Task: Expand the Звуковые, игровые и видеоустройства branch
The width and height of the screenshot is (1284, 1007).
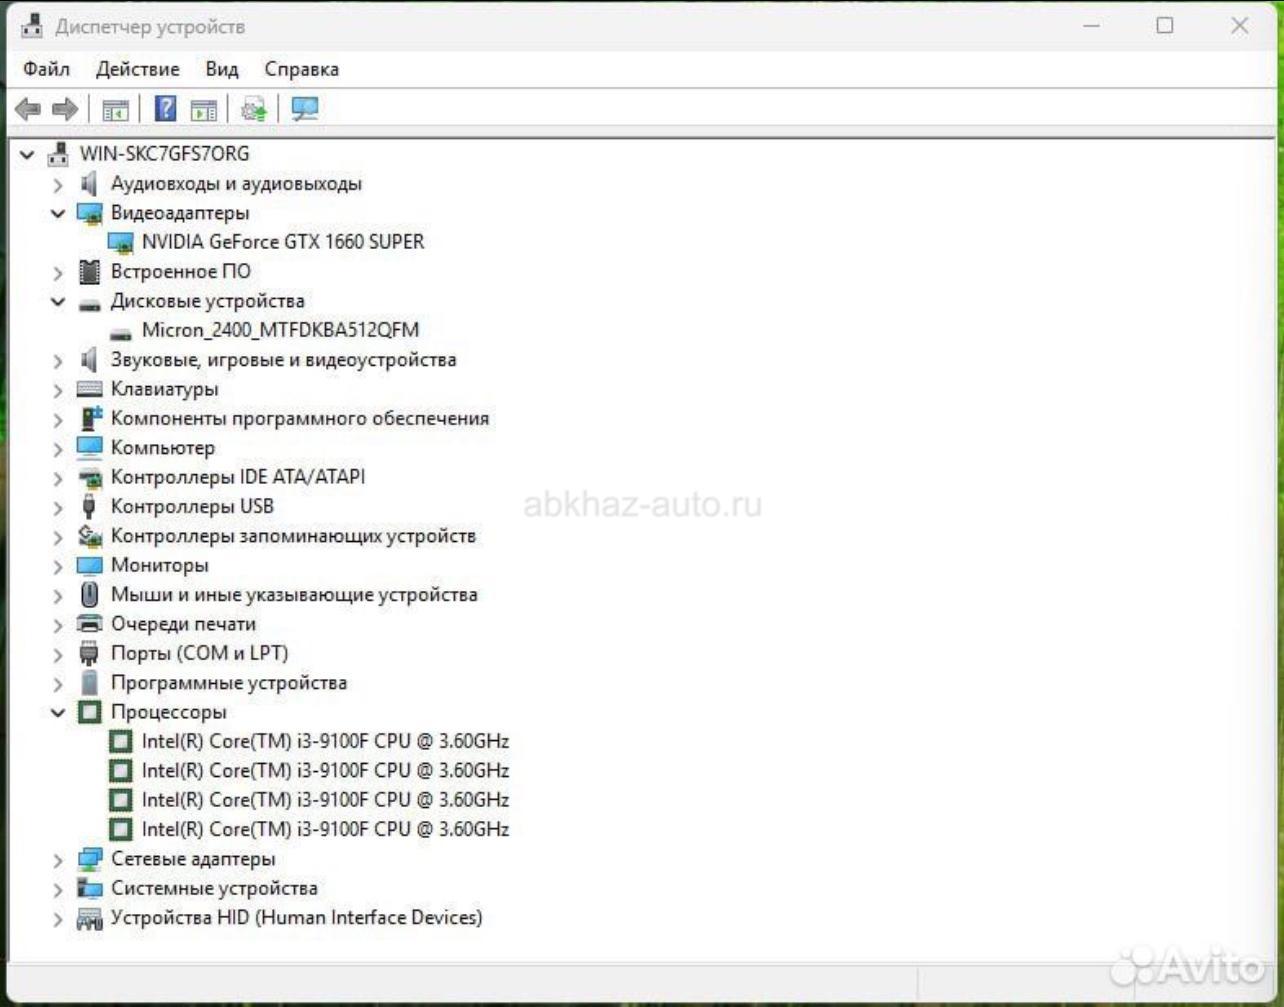Action: click(x=58, y=360)
